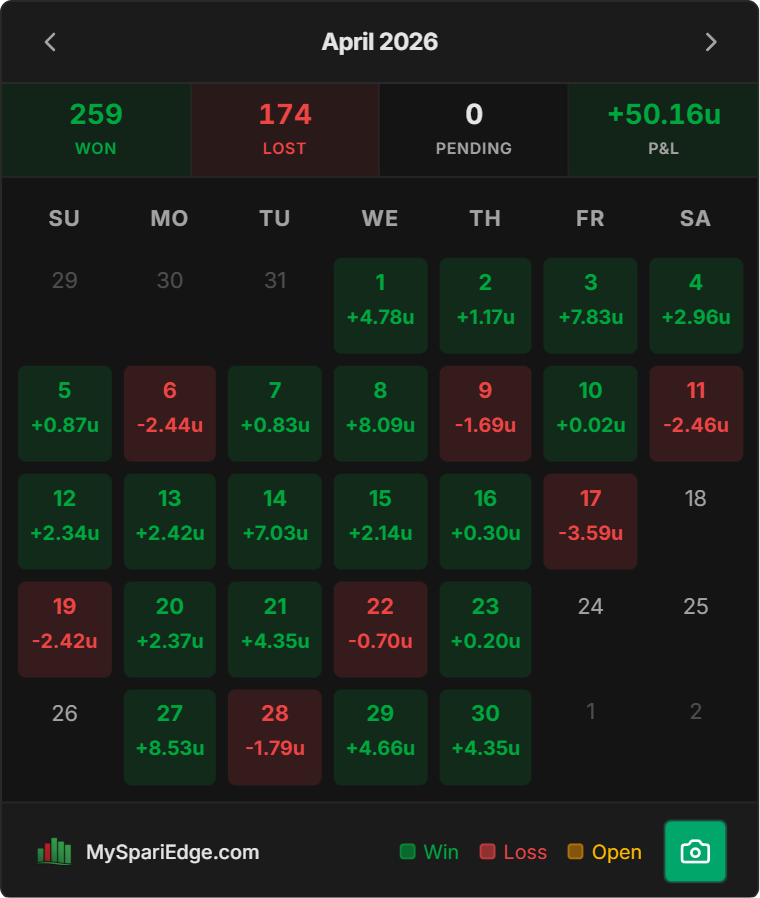Go to previous month with left chevron
Image resolution: width=760 pixels, height=898 pixels.
[x=50, y=42]
